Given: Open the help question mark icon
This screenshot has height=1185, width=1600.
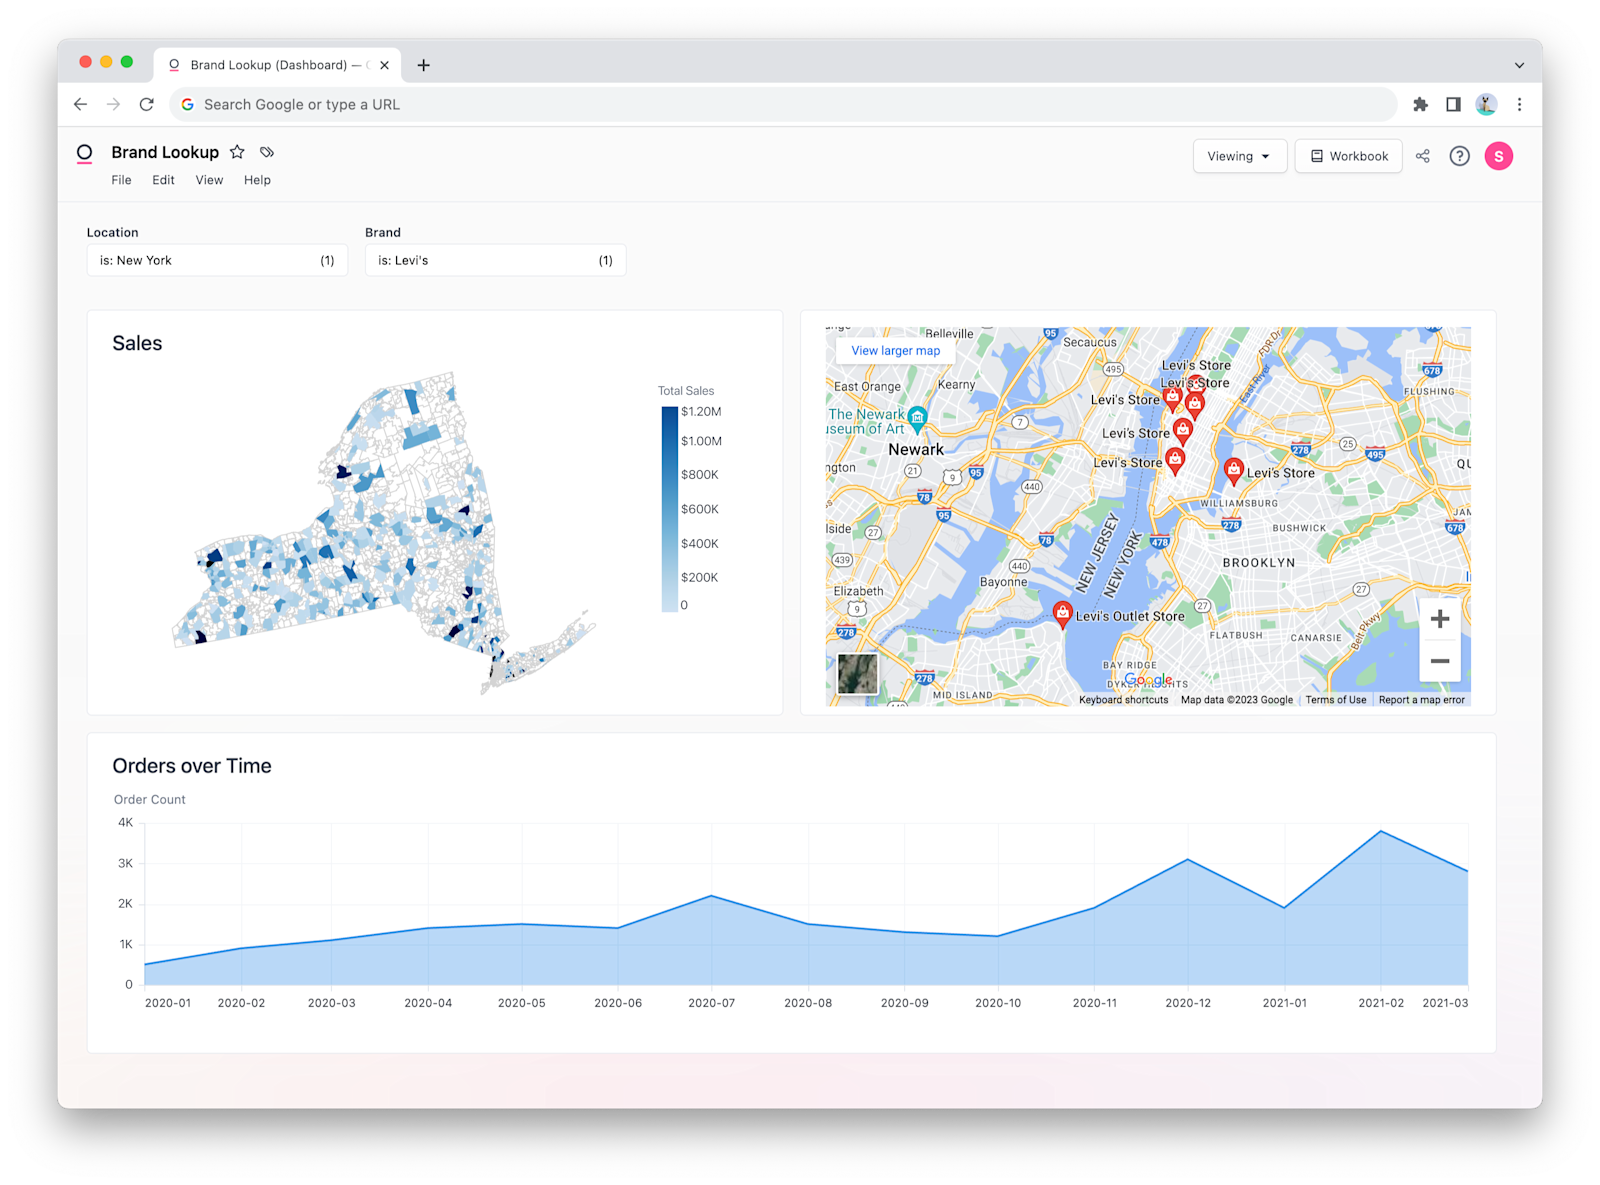Looking at the screenshot, I should point(1459,156).
